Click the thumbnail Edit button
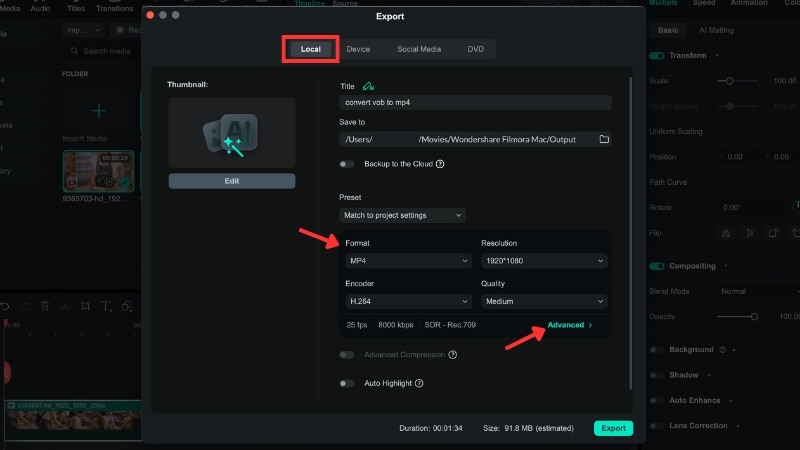This screenshot has height=450, width=800. coord(232,181)
